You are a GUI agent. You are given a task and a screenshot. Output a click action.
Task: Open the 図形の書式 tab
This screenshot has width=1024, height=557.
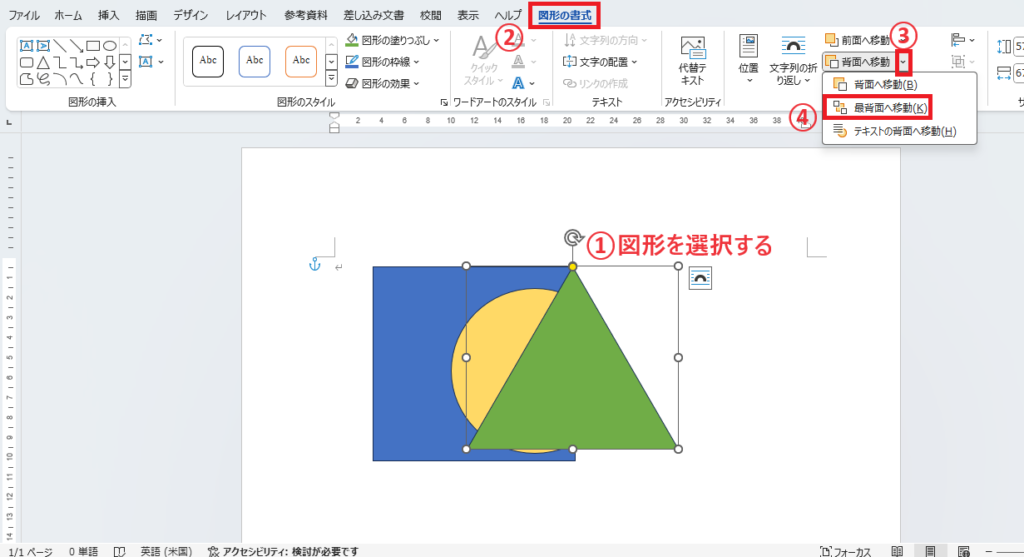pyautogui.click(x=564, y=15)
